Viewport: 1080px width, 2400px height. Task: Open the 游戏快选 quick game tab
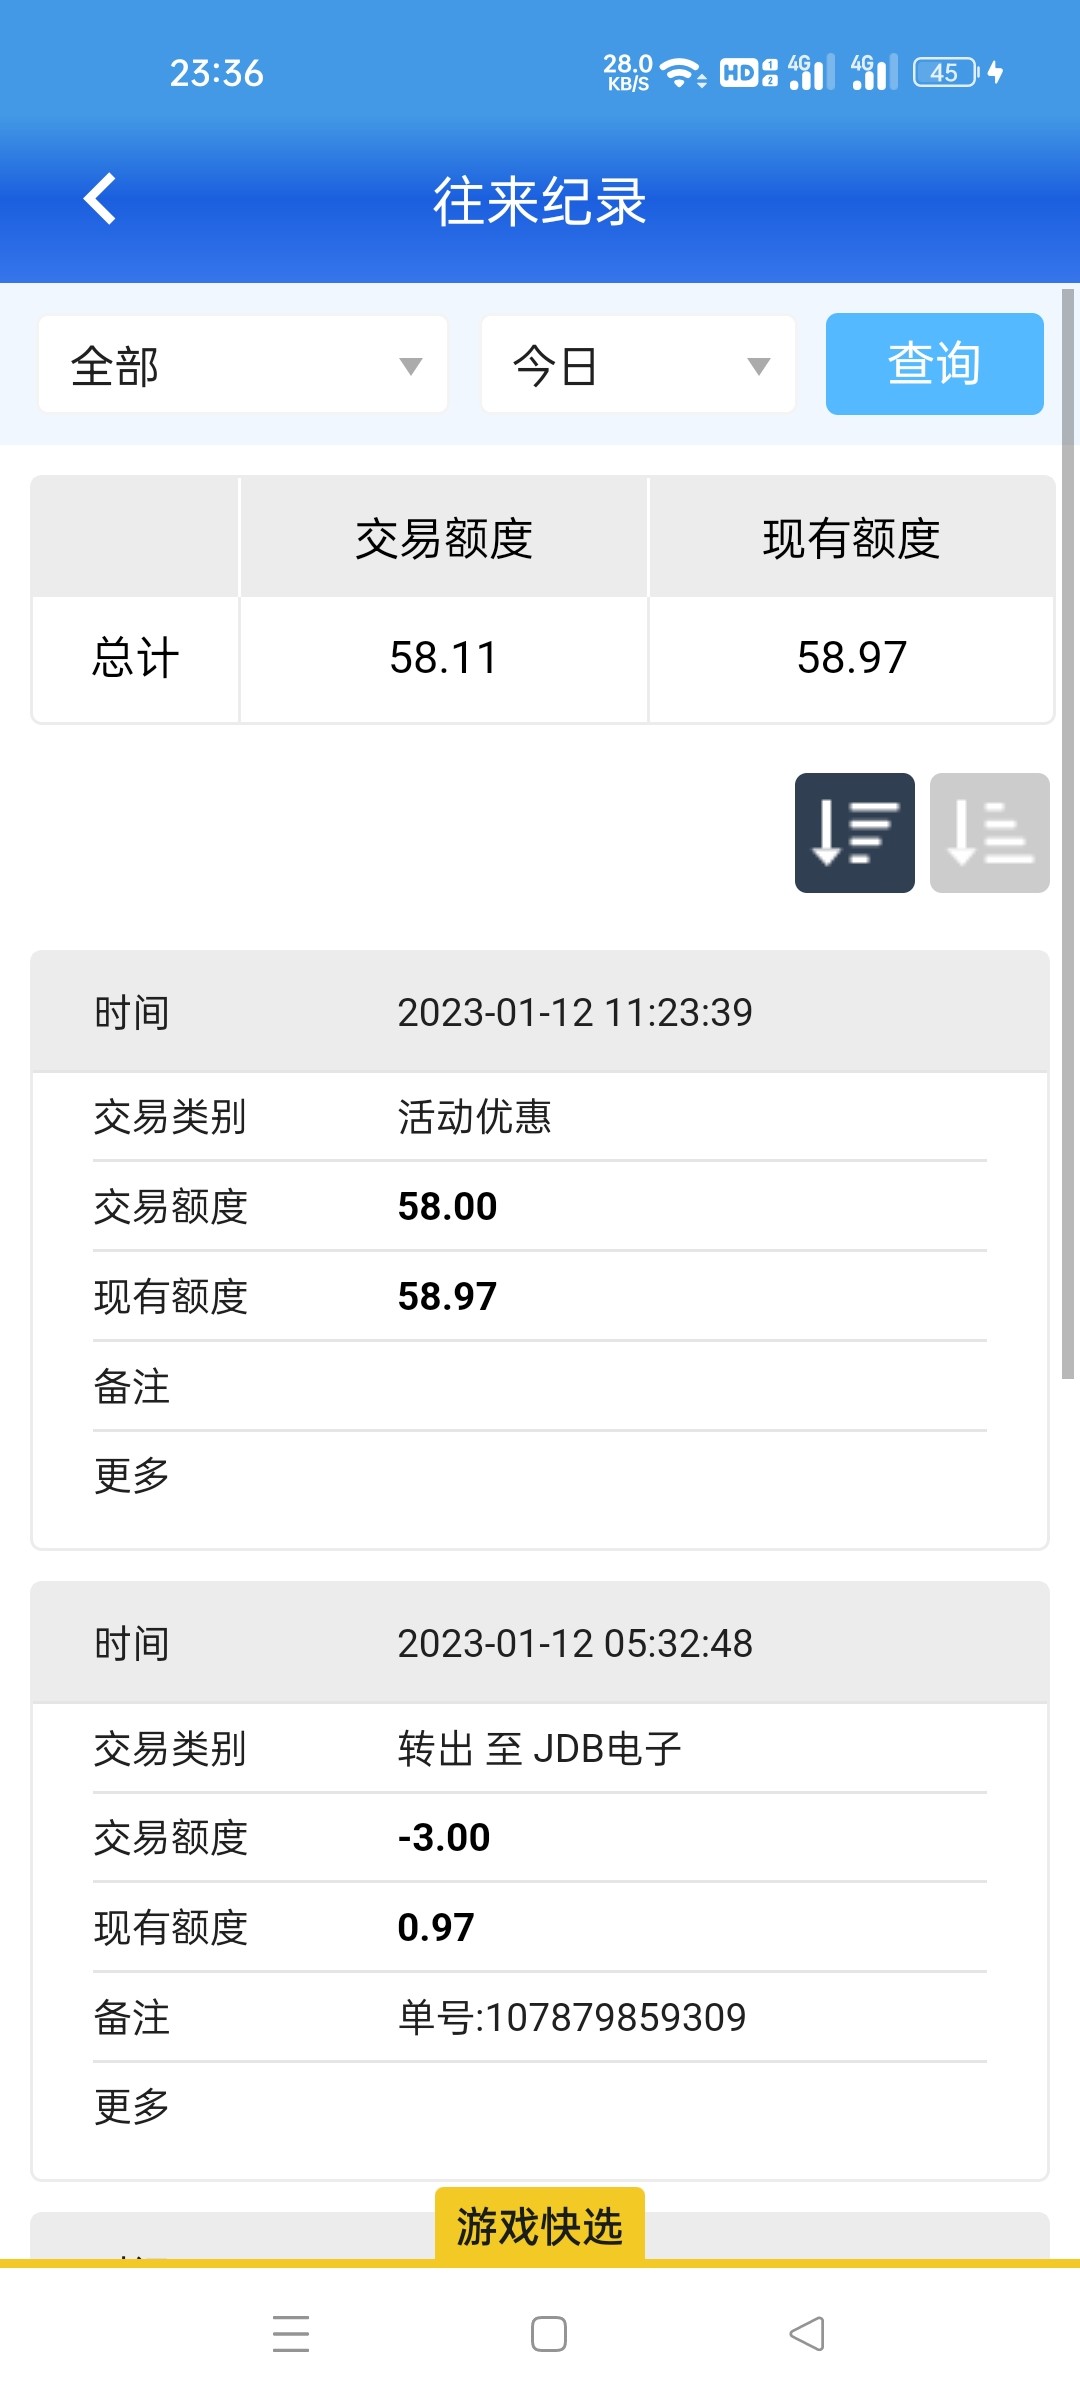pyautogui.click(x=539, y=2226)
